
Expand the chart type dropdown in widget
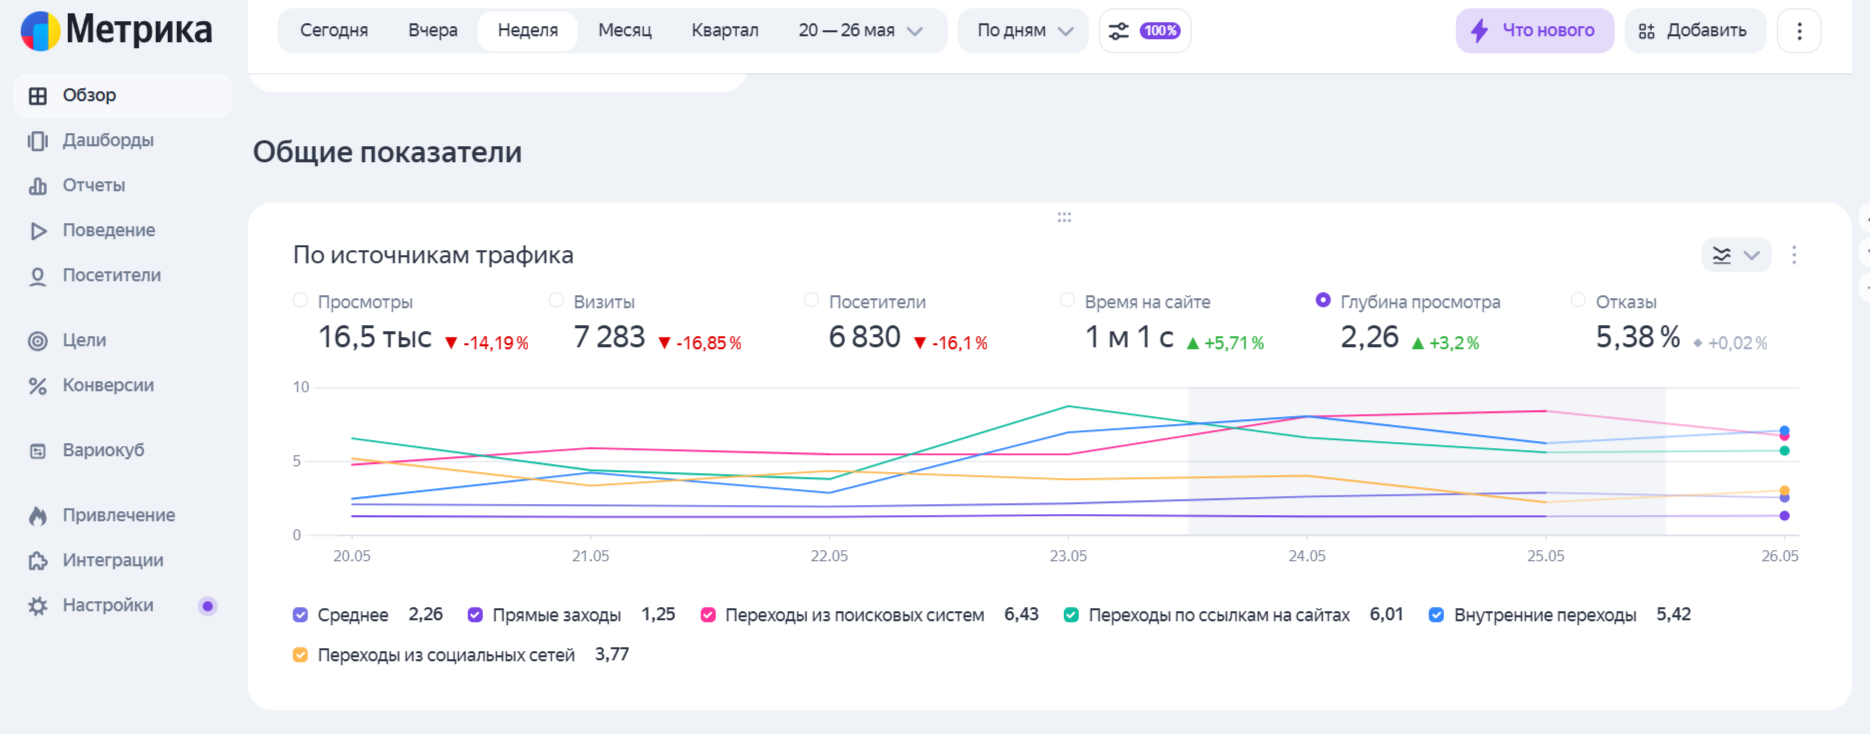tap(1736, 255)
